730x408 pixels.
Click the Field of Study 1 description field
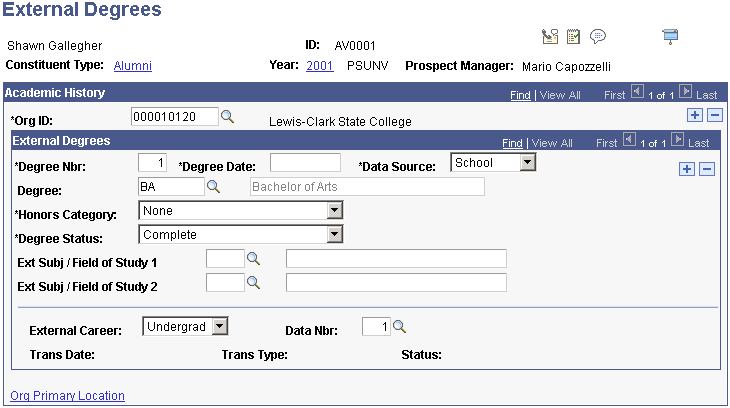point(396,258)
